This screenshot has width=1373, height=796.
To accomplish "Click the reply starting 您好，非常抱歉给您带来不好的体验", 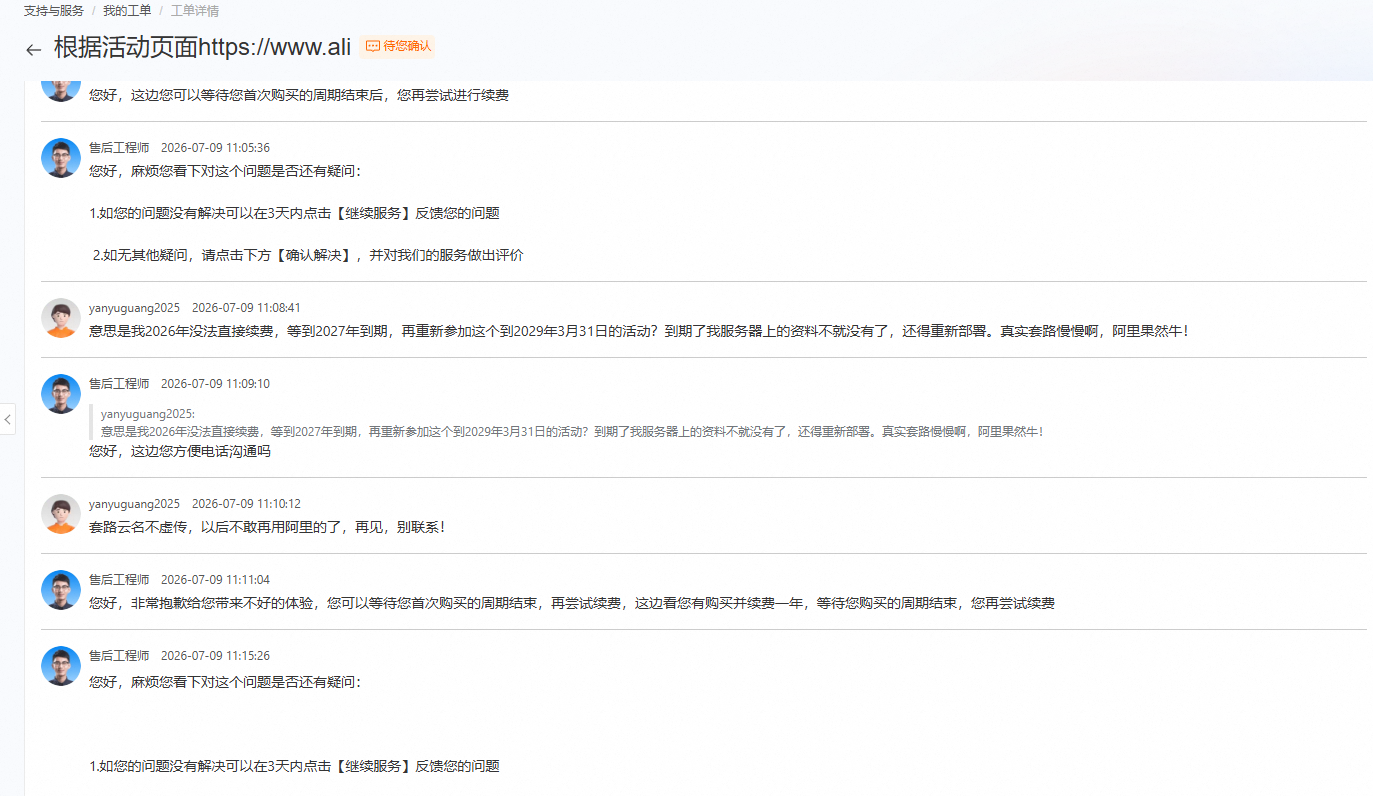I will pyautogui.click(x=572, y=603).
